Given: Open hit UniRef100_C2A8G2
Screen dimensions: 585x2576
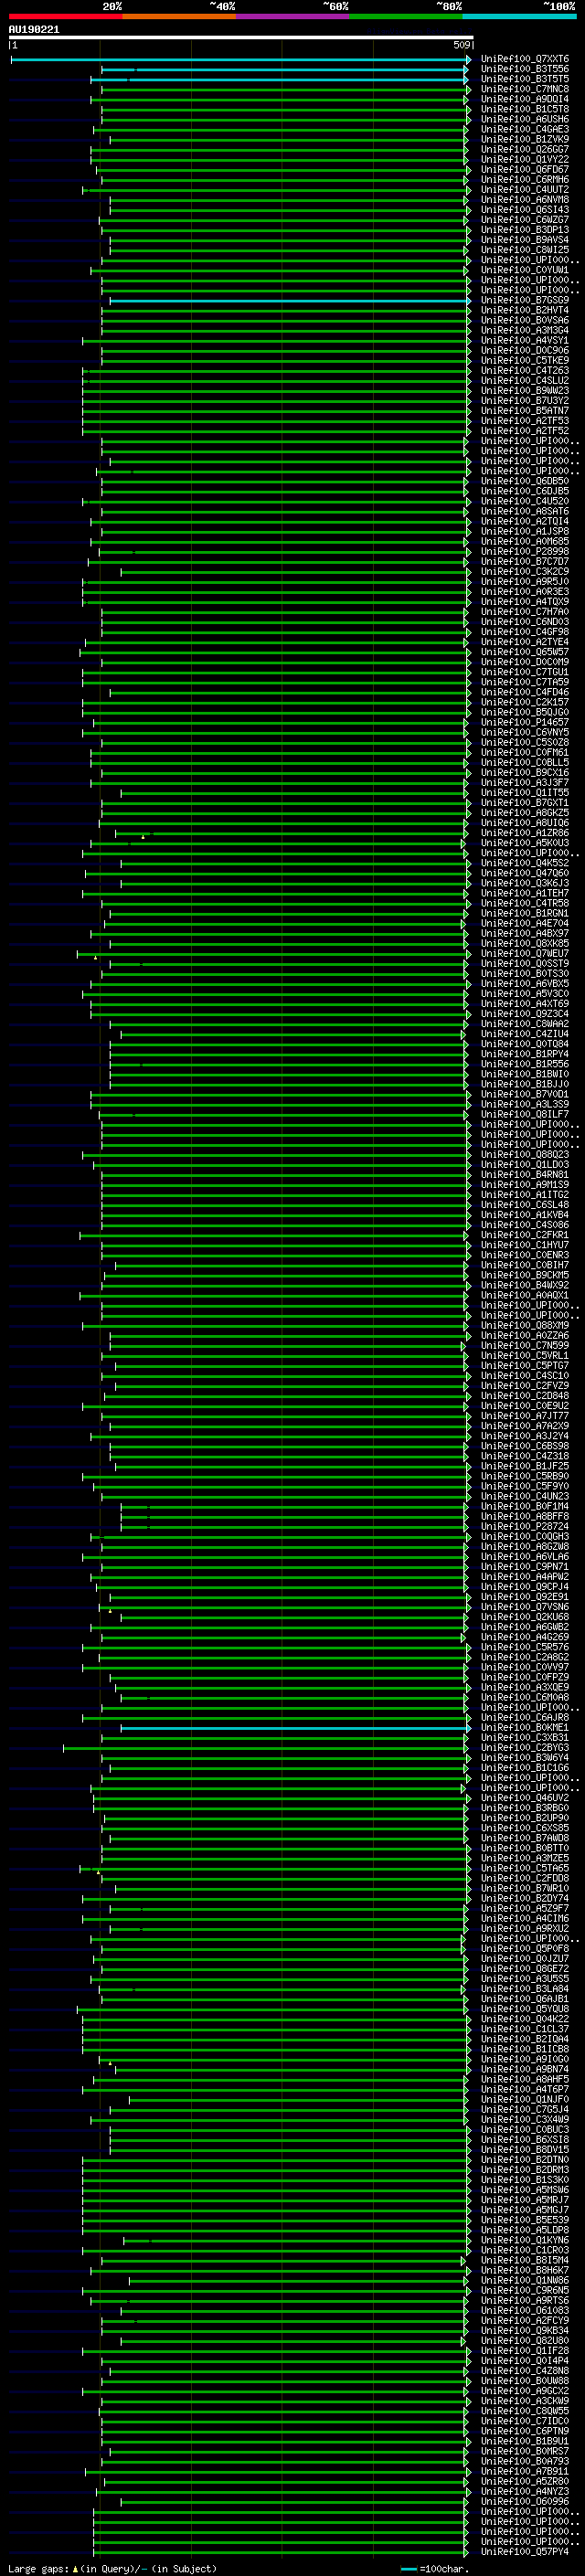Looking at the screenshot, I should pos(525,1657).
